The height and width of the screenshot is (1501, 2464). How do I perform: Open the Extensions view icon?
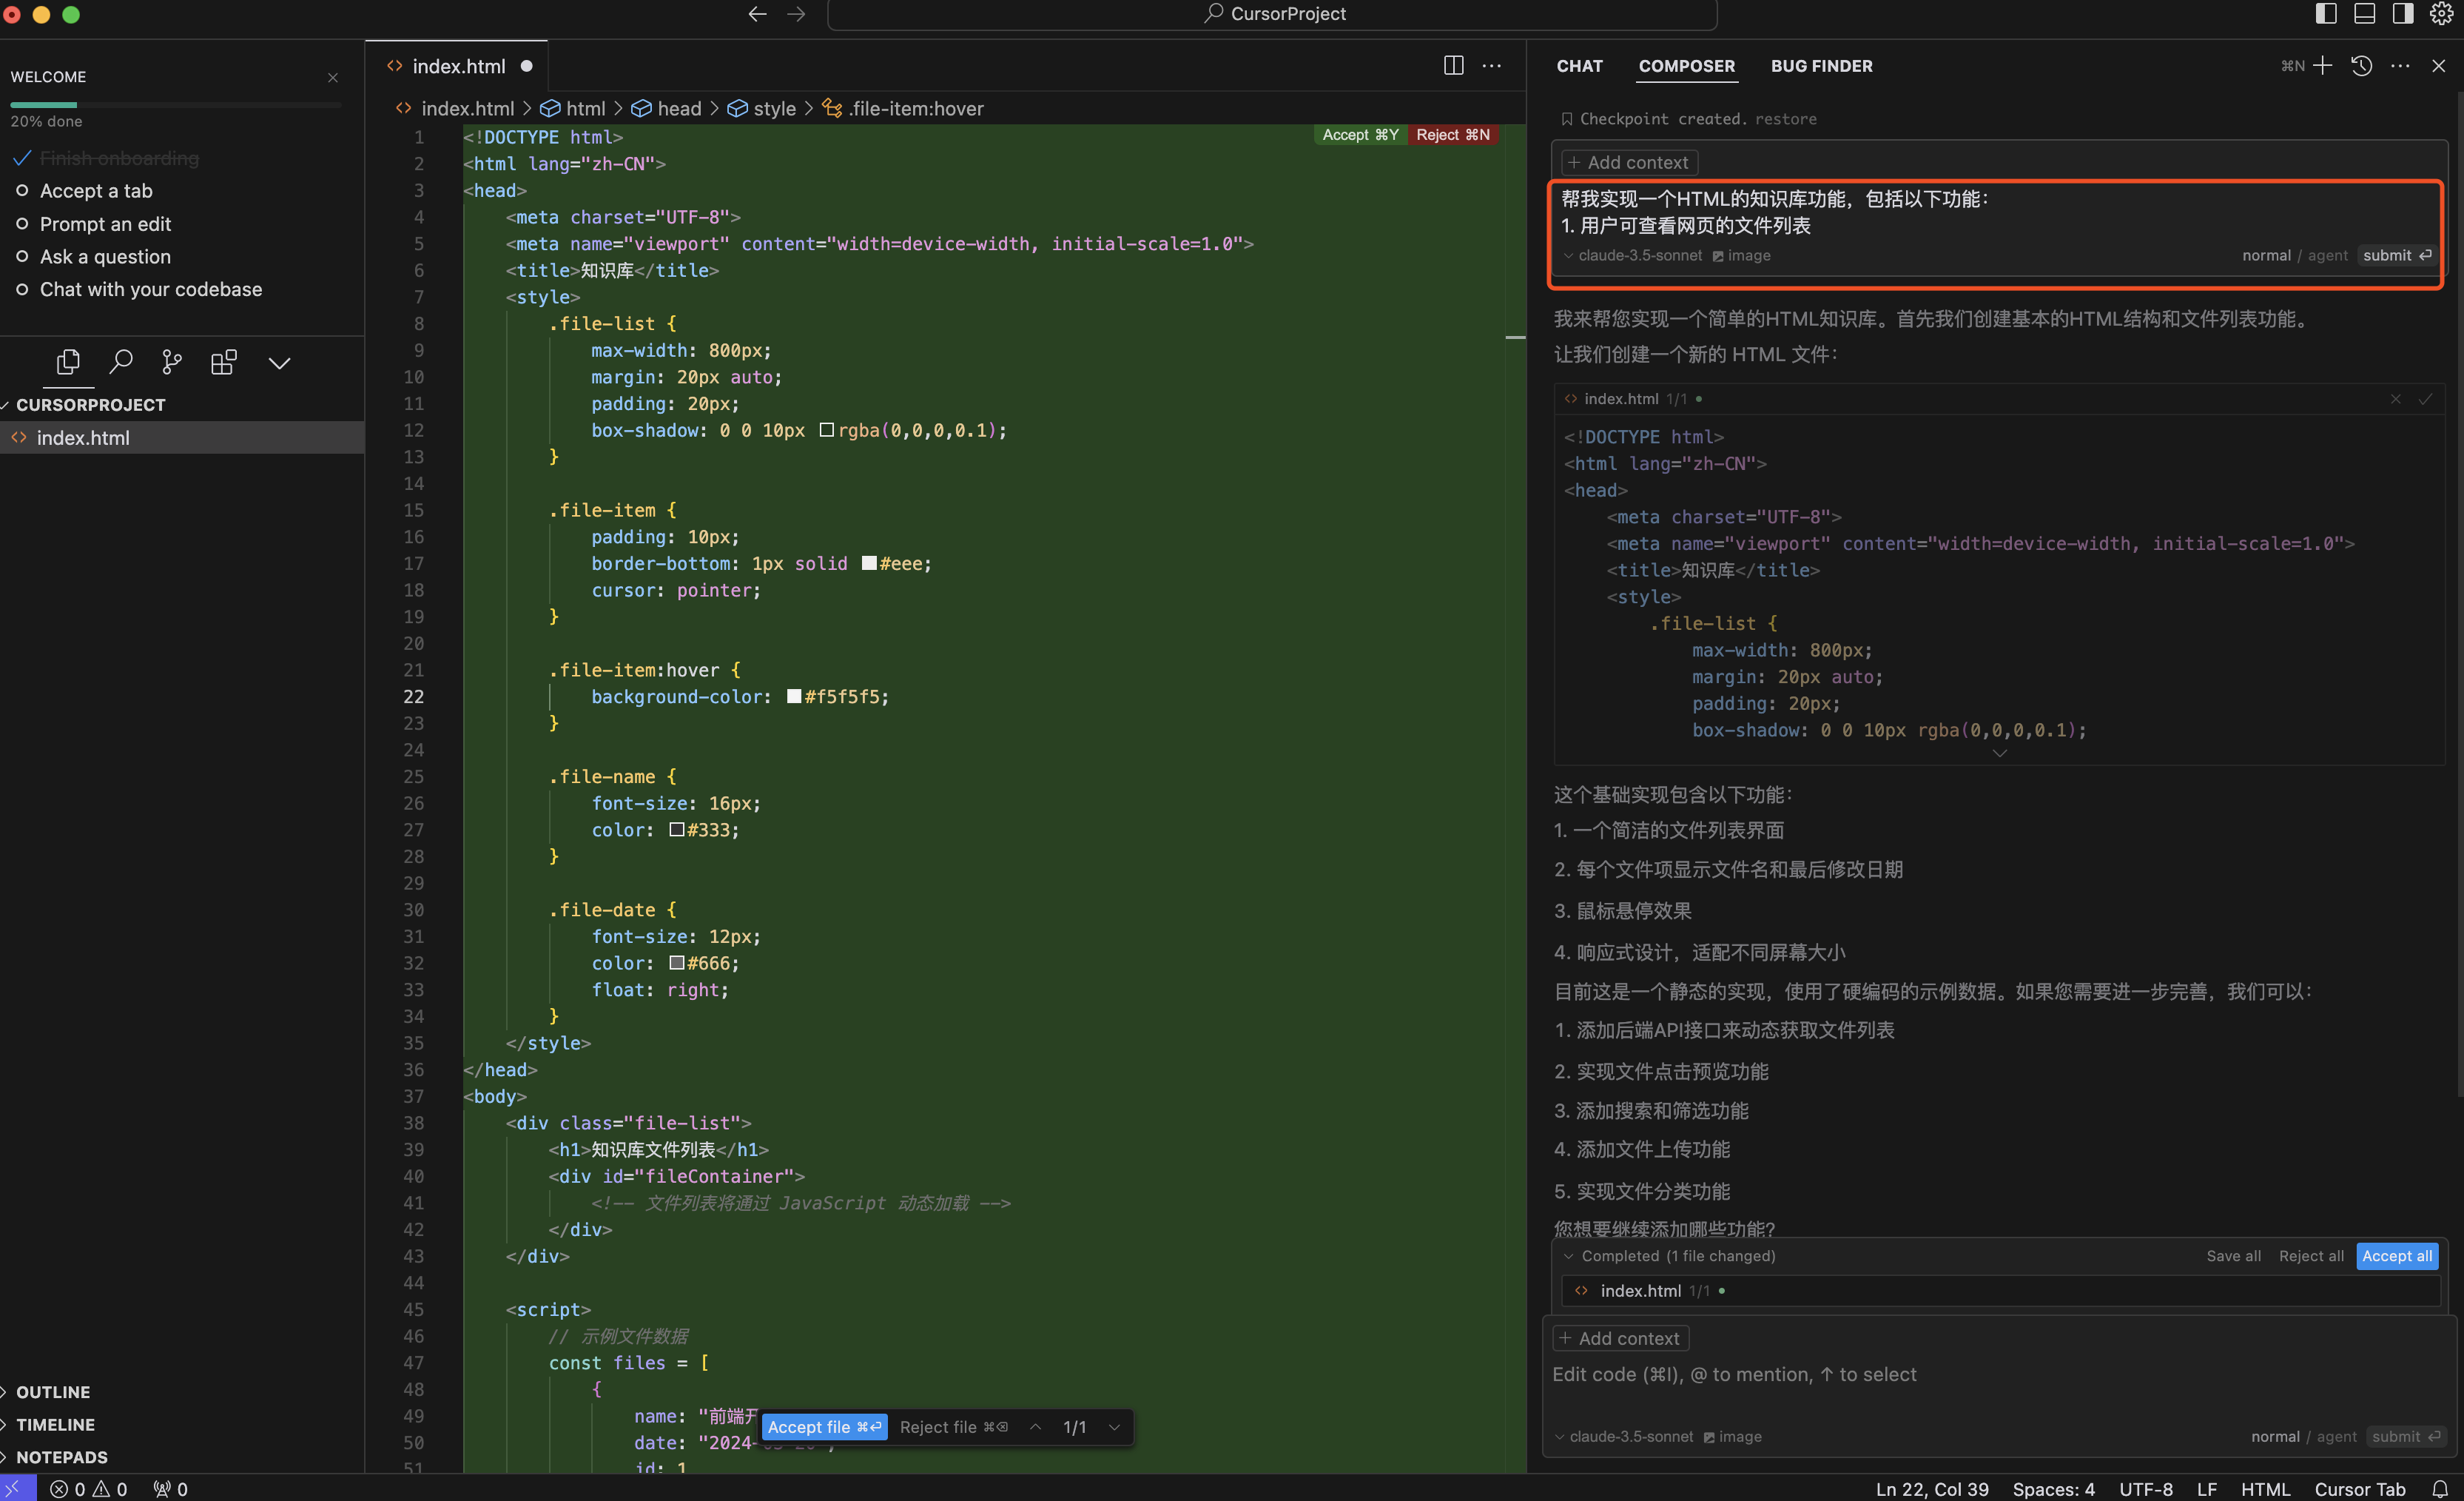pos(224,362)
